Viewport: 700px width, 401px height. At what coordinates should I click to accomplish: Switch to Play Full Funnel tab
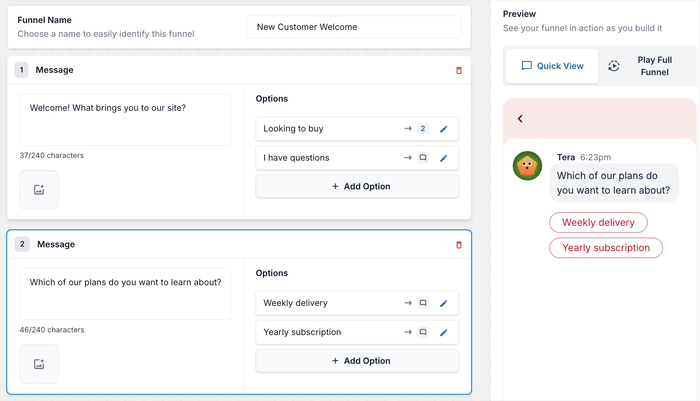coord(645,66)
